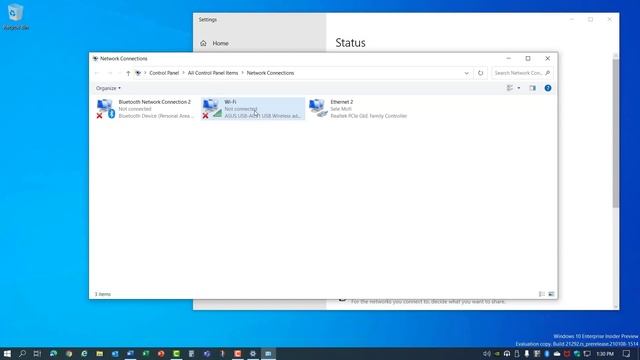Open the Network Connections help icon
The height and width of the screenshot is (360, 640).
(548, 88)
